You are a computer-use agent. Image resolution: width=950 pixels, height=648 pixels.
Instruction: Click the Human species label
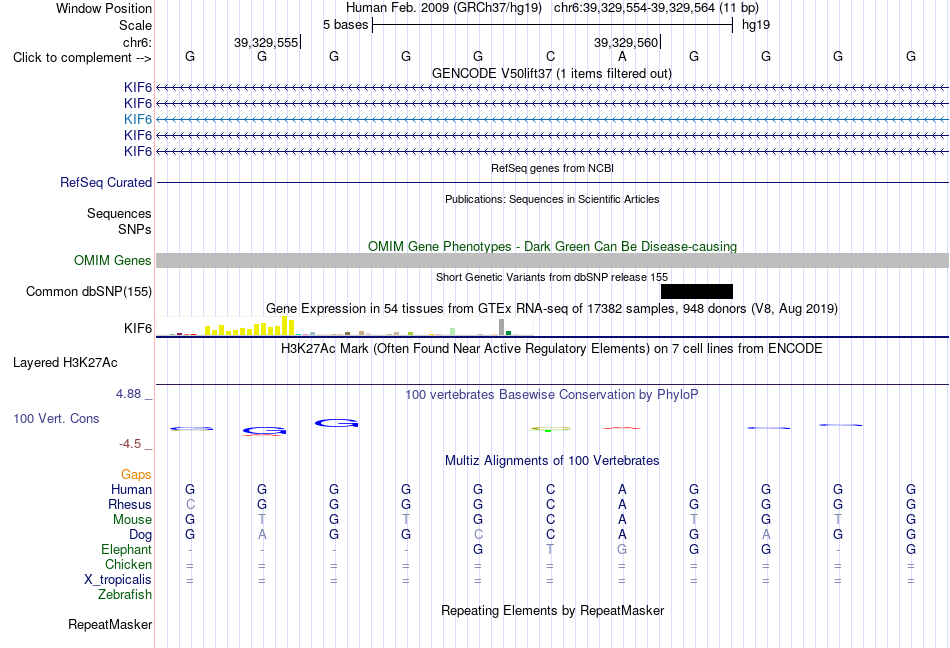click(x=131, y=489)
